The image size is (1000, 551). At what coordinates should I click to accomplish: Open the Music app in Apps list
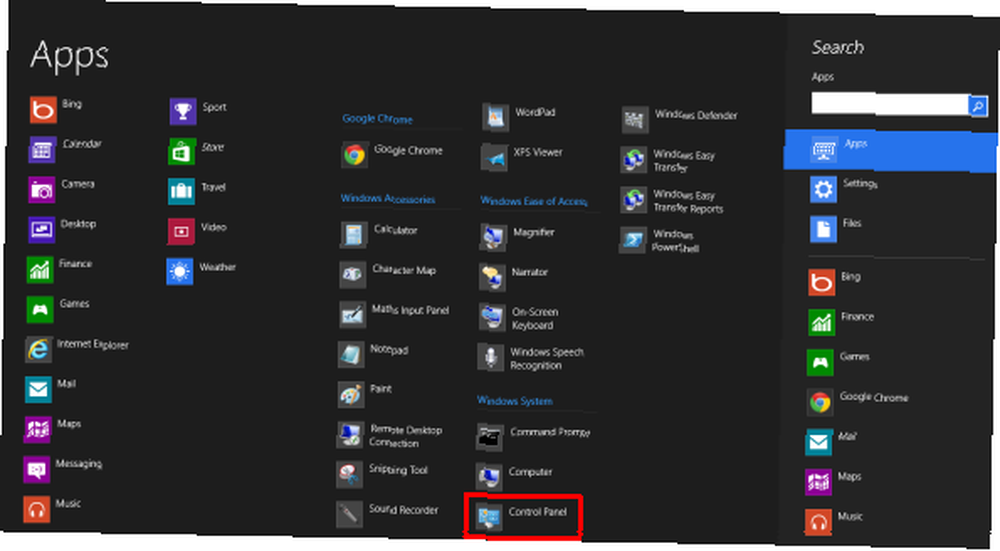pos(52,508)
